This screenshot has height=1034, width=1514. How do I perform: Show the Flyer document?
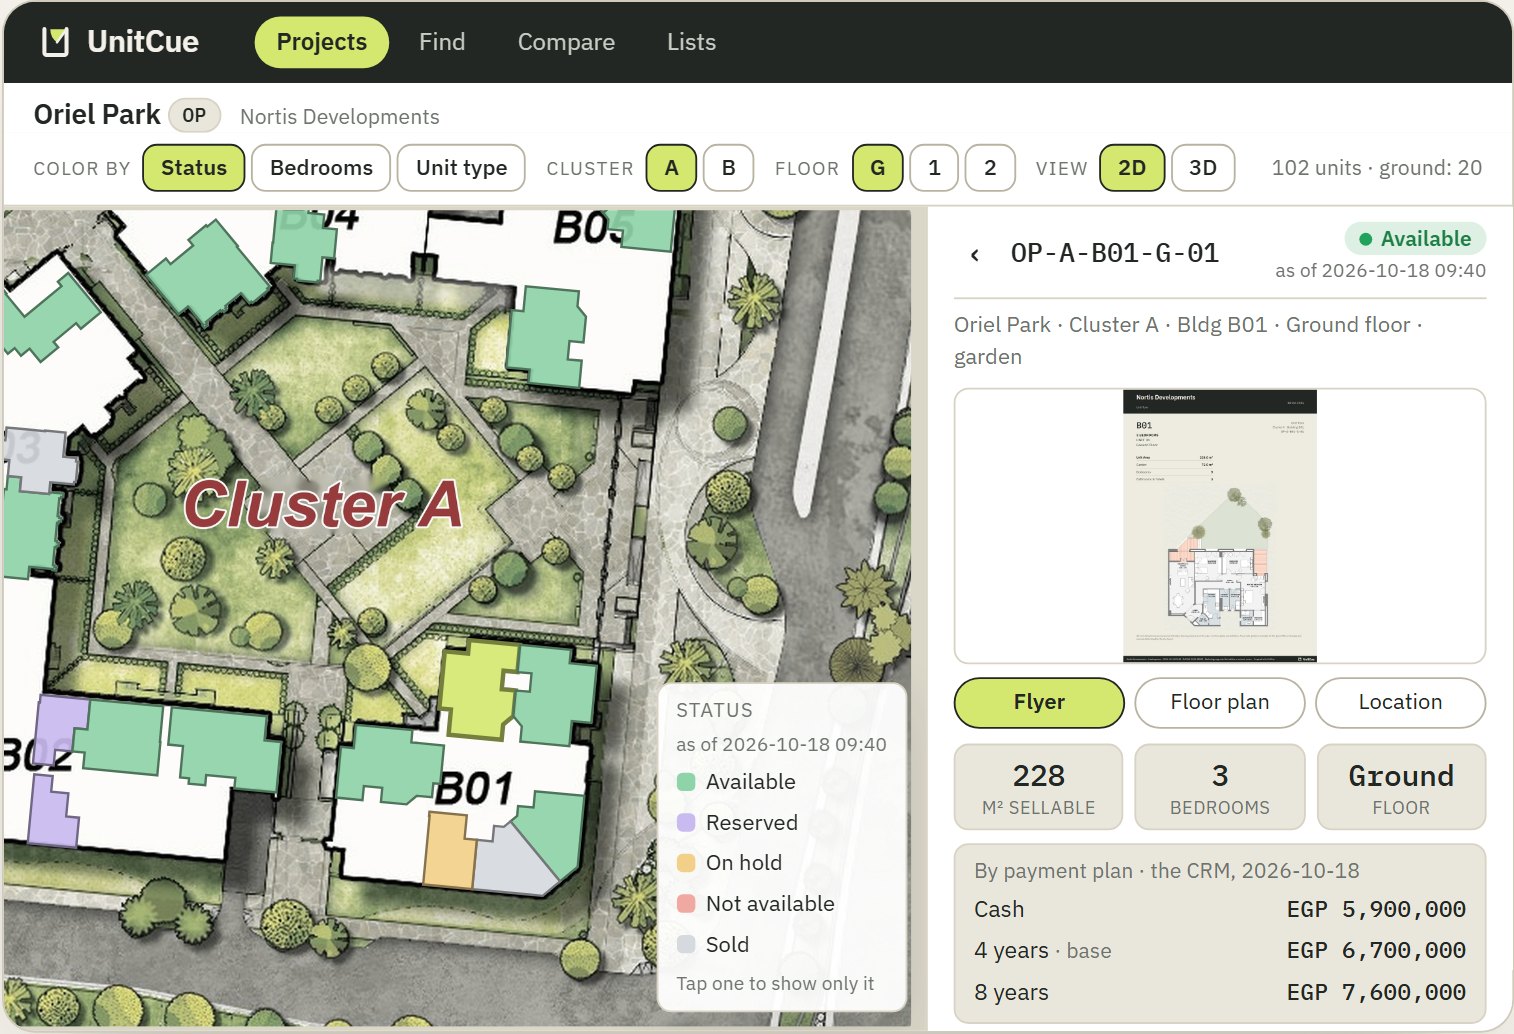[1039, 703]
